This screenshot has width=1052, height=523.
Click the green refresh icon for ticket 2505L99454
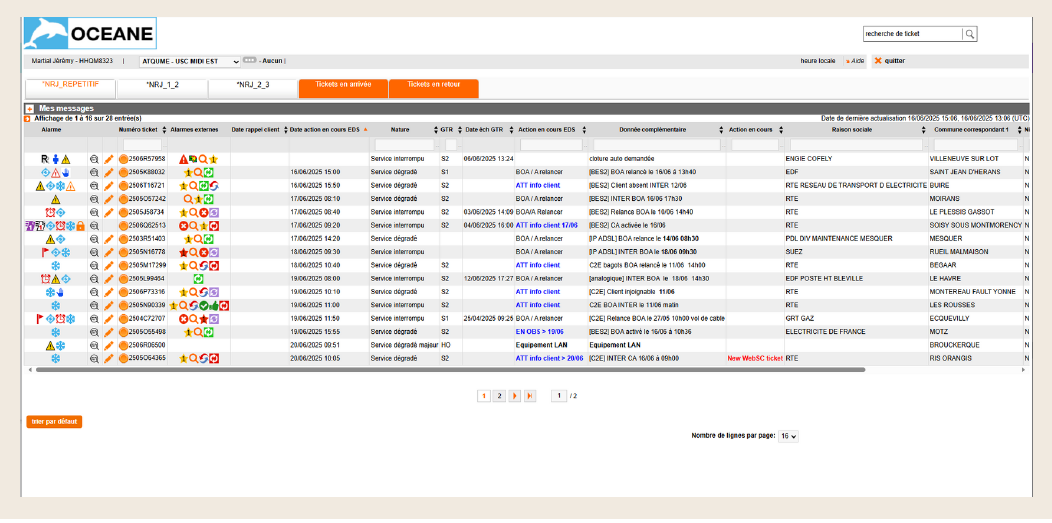[x=198, y=279]
